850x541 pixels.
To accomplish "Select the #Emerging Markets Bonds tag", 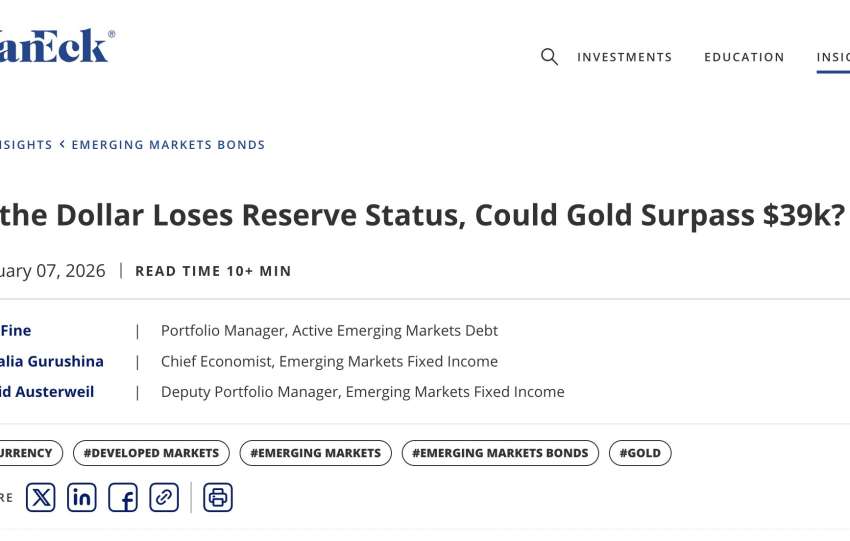I will [x=500, y=453].
